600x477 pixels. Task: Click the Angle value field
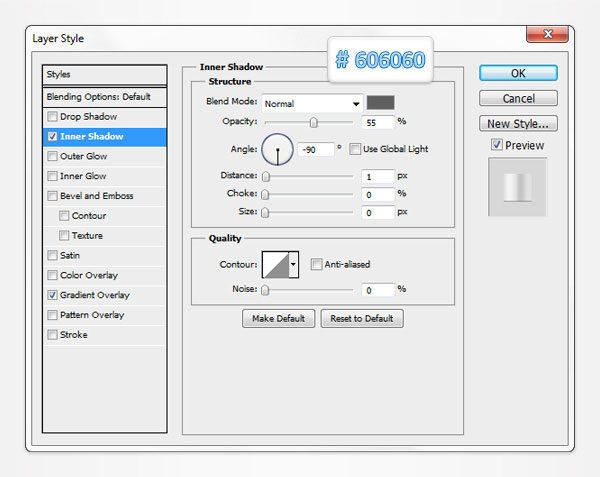[316, 149]
